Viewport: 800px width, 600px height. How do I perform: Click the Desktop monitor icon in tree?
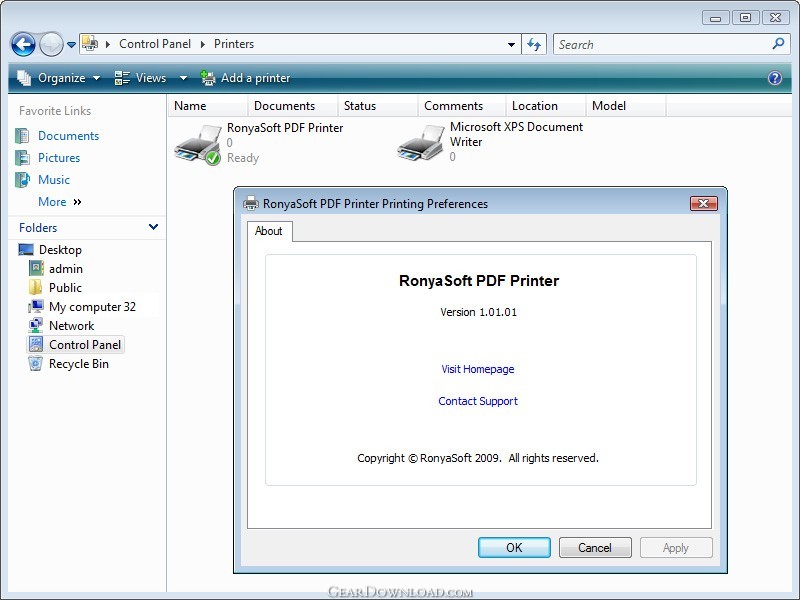26,249
